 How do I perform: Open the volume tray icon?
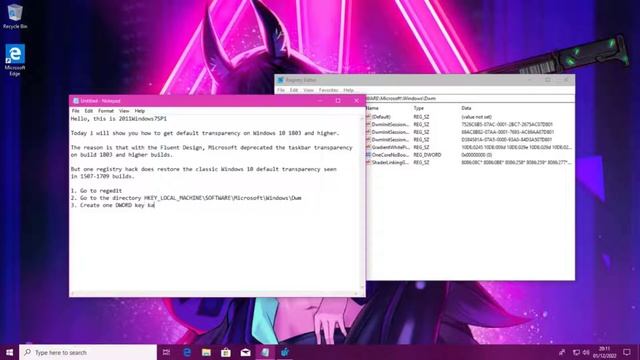coord(586,352)
